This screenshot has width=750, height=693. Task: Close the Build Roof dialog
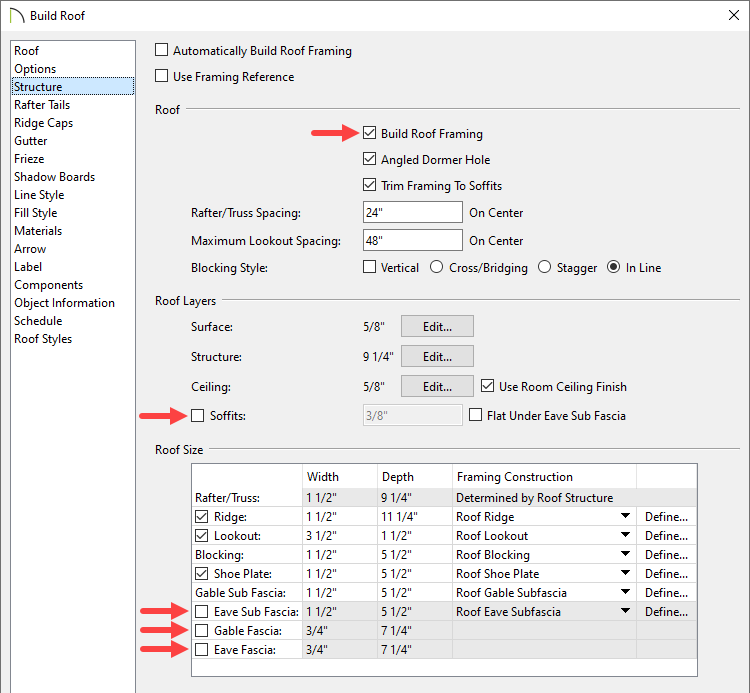pos(733,15)
